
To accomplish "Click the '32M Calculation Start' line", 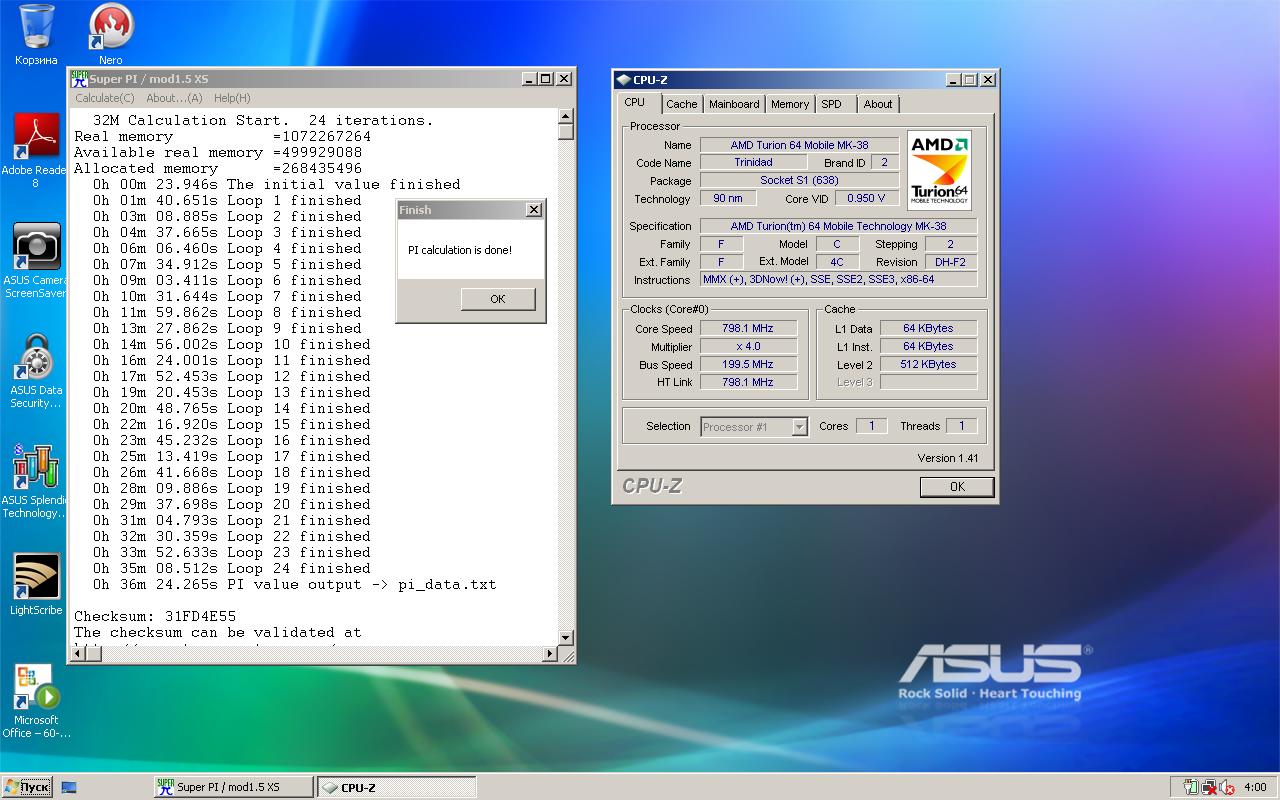I will [x=263, y=120].
